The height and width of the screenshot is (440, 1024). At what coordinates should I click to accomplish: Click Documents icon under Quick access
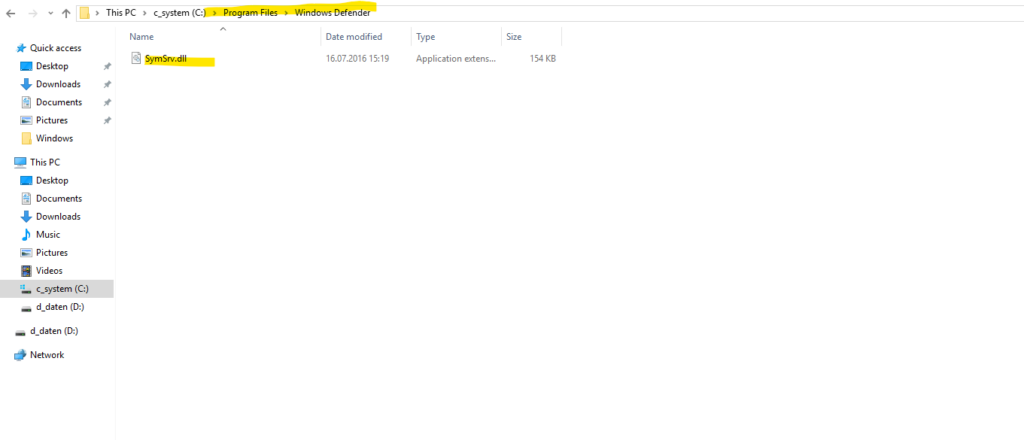click(x=26, y=102)
